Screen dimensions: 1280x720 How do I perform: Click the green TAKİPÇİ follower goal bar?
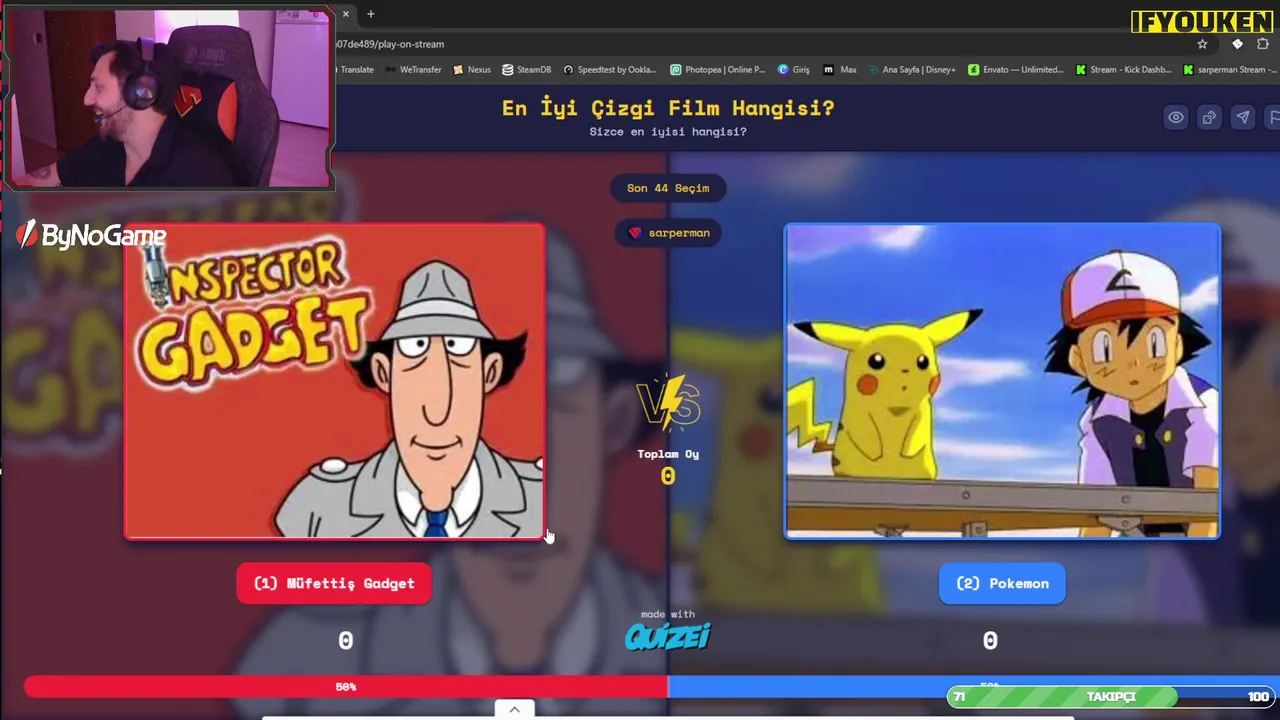pyautogui.click(x=1110, y=697)
